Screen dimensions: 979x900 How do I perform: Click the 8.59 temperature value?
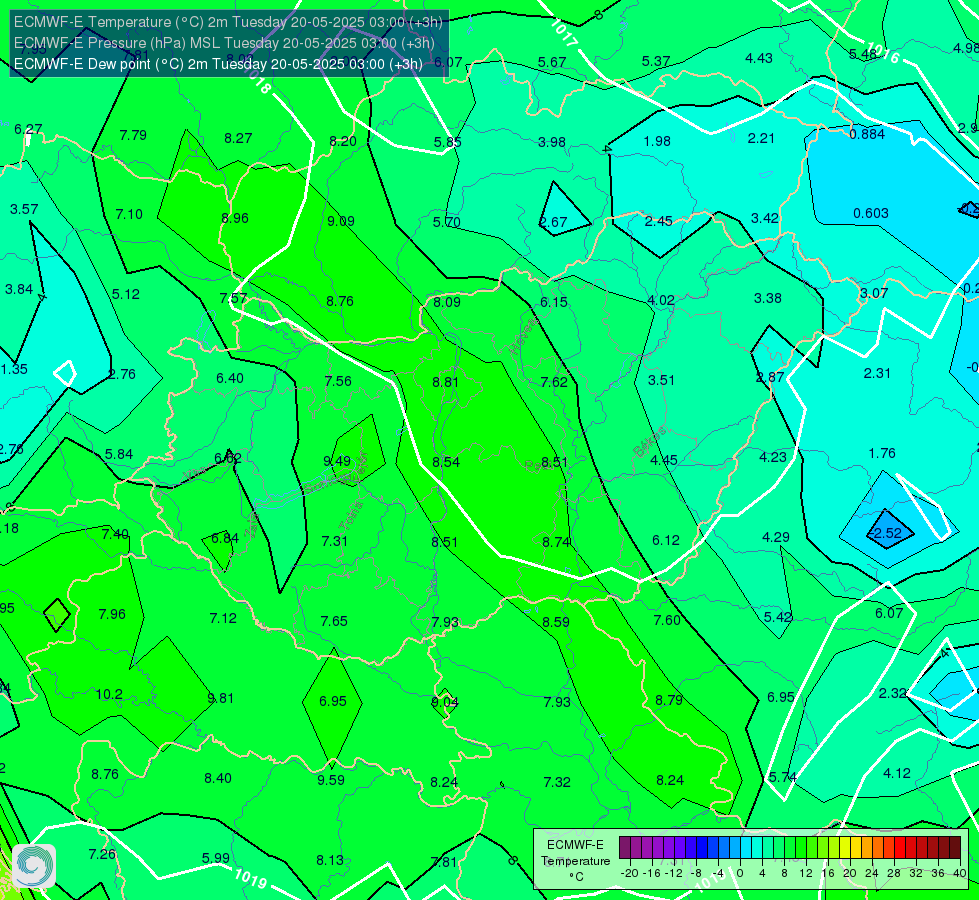click(556, 621)
